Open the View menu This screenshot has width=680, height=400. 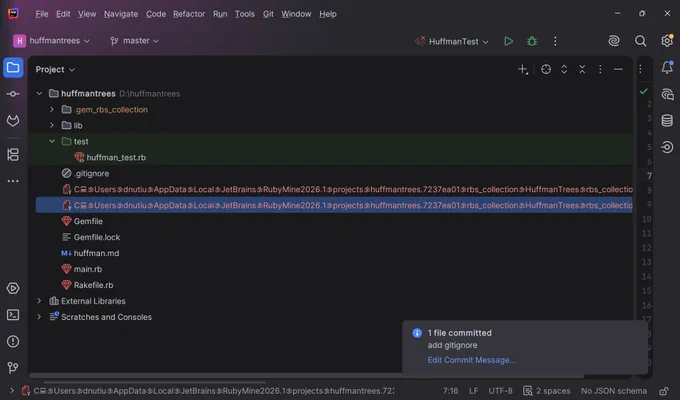[x=87, y=14]
